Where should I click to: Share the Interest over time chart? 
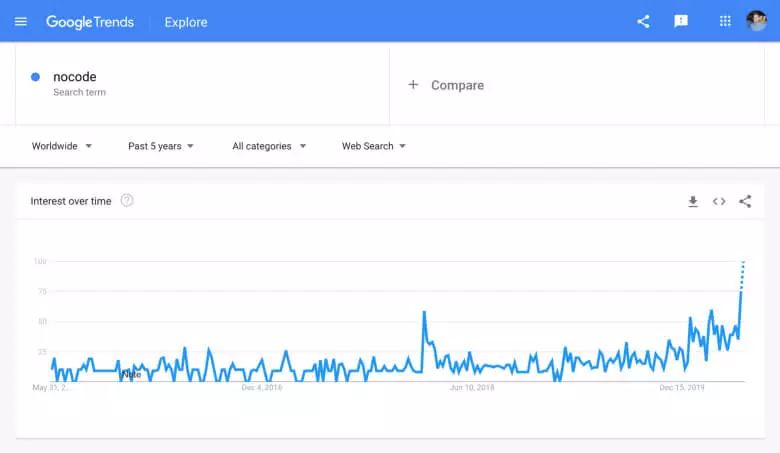745,201
